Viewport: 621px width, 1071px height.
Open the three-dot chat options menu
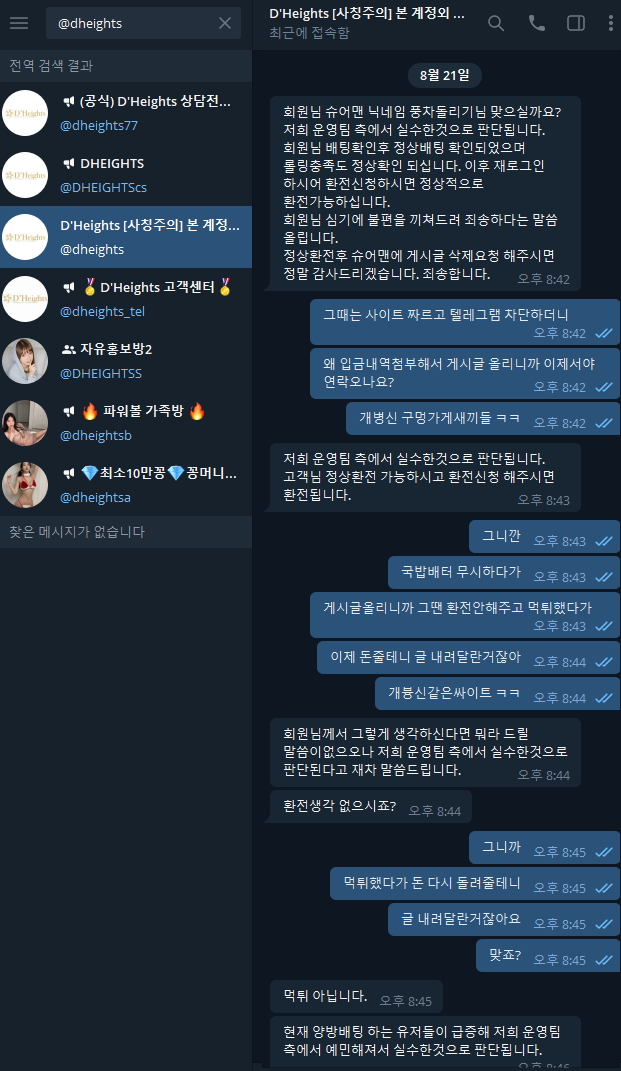610,23
